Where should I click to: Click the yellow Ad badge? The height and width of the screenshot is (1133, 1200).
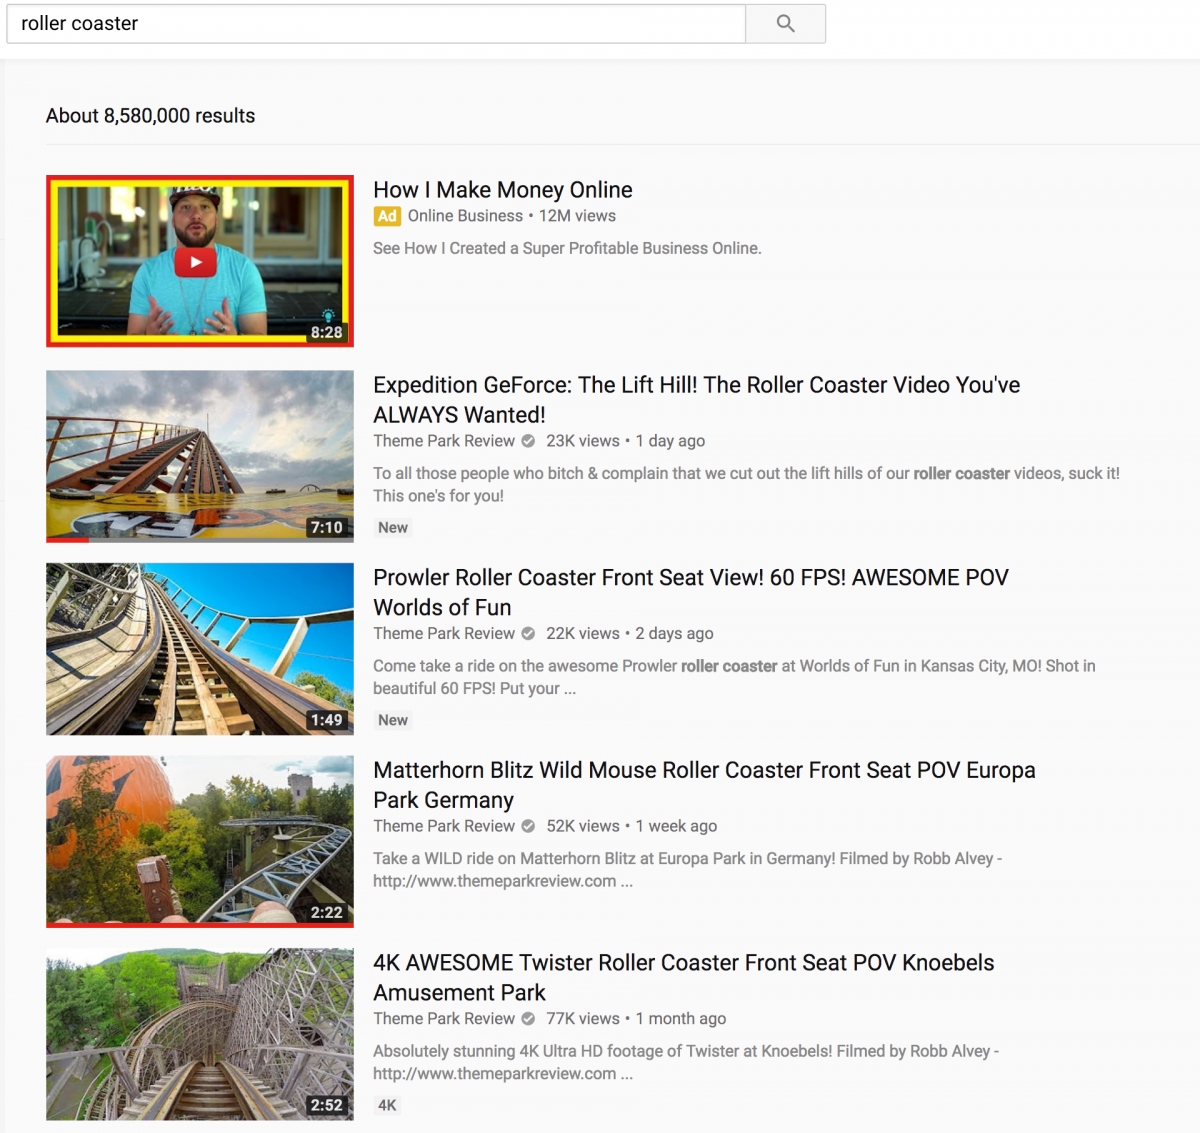(387, 216)
